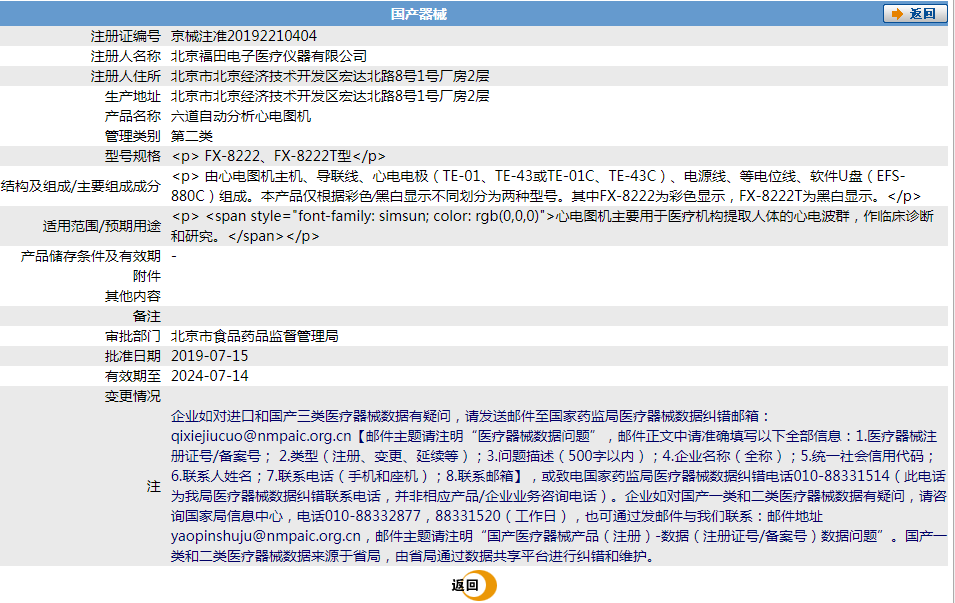Click management category value 第二类
The image size is (955, 603).
pos(192,136)
